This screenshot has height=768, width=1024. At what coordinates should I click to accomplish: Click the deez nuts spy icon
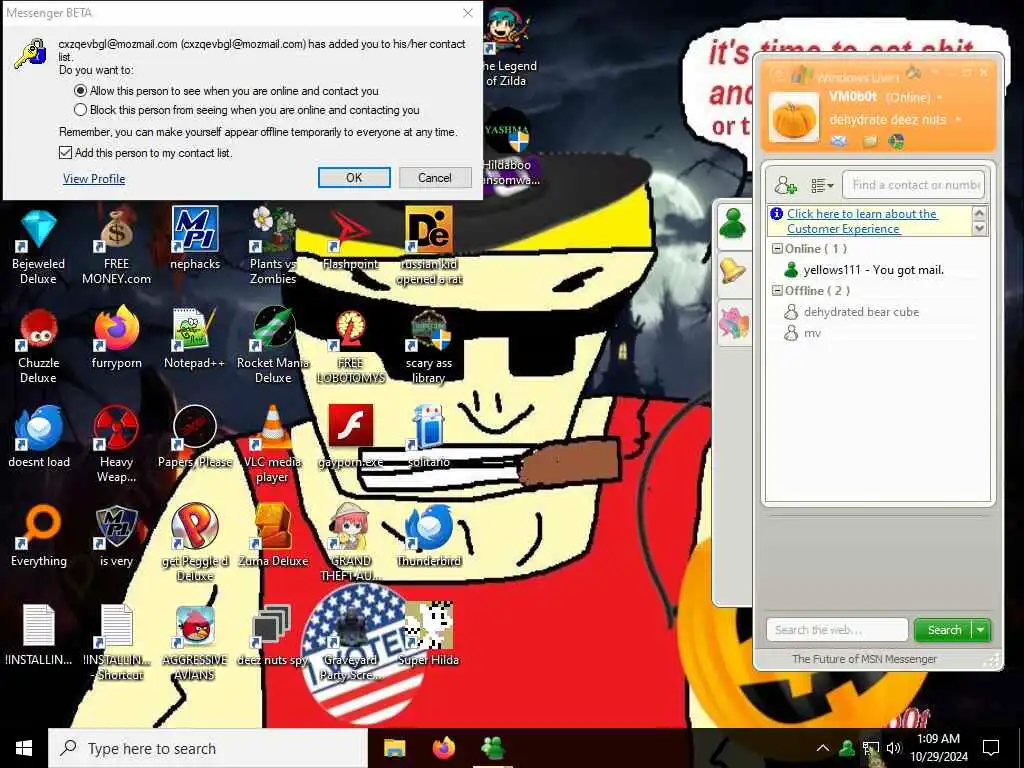coord(273,635)
